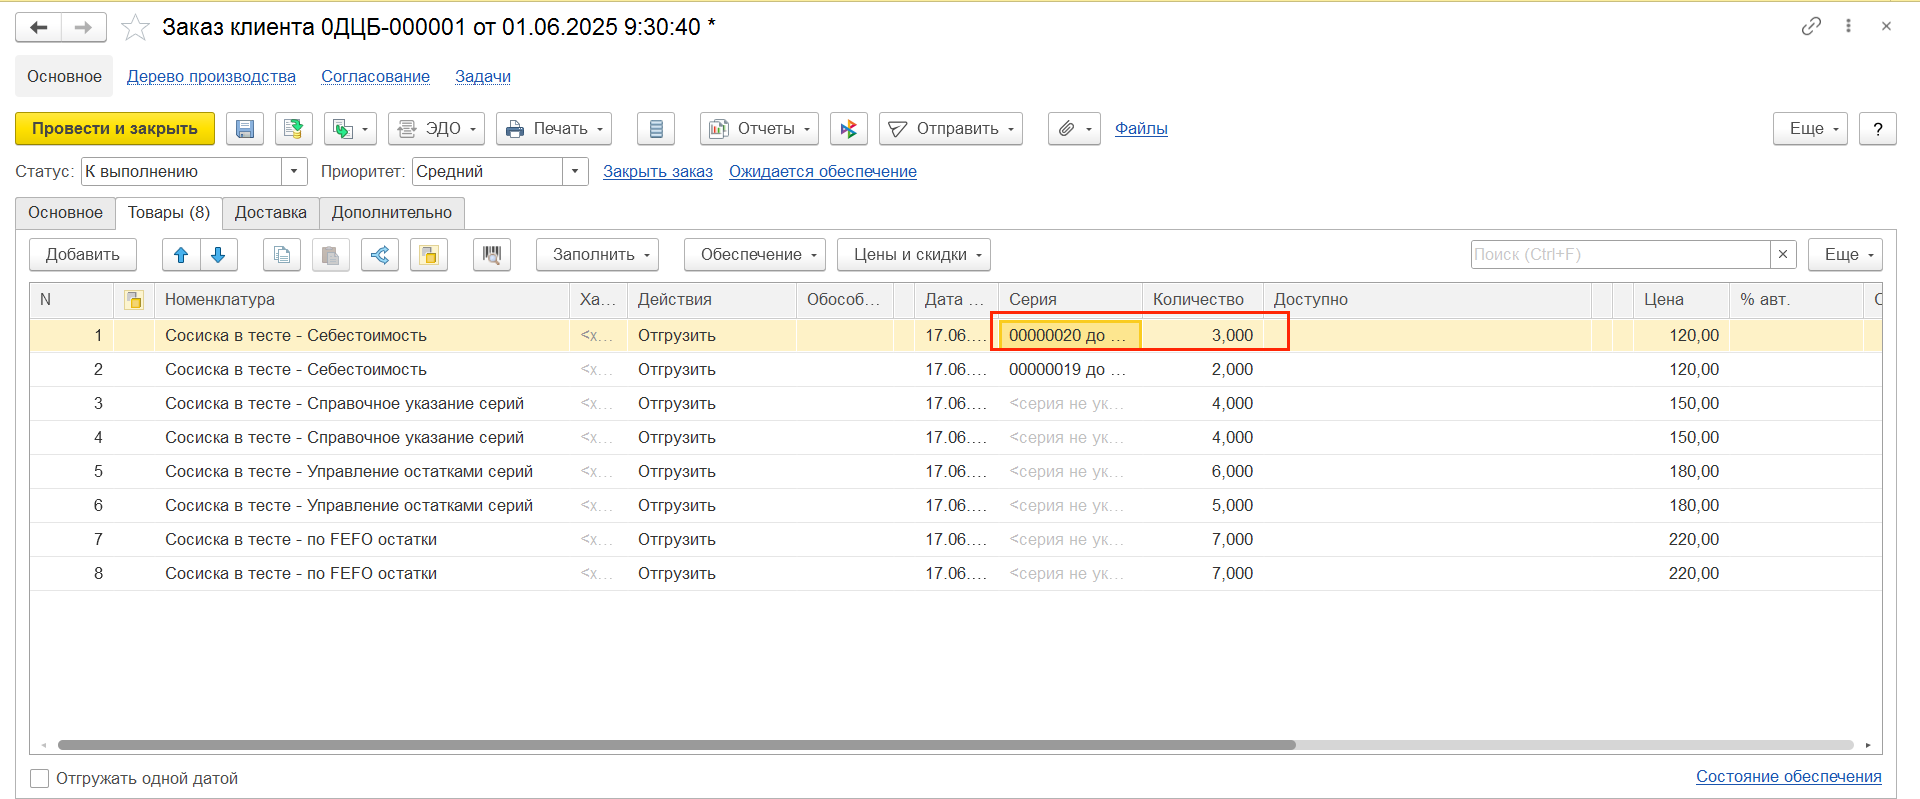Expand the Приоритет dropdown
This screenshot has width=1920, height=799.
575,172
